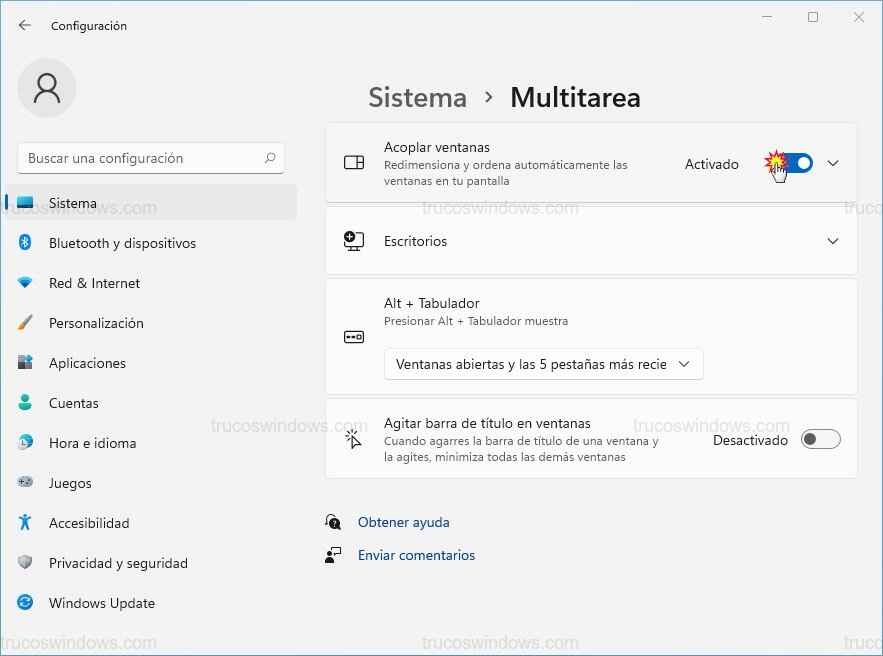
Task: Enable Agitar barra de título en ventanas
Action: tap(820, 439)
